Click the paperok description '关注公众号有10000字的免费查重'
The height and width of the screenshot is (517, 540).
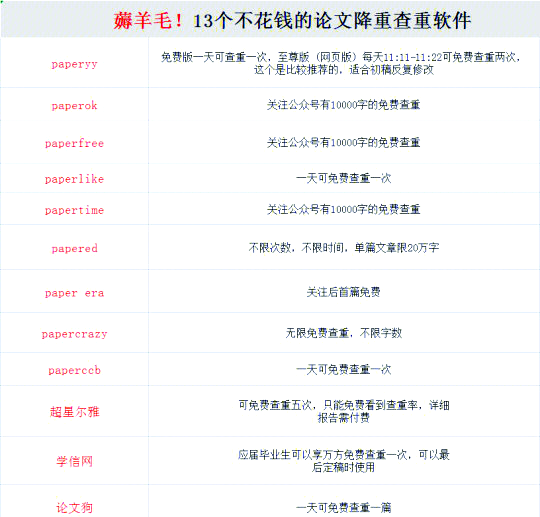[x=343, y=105]
